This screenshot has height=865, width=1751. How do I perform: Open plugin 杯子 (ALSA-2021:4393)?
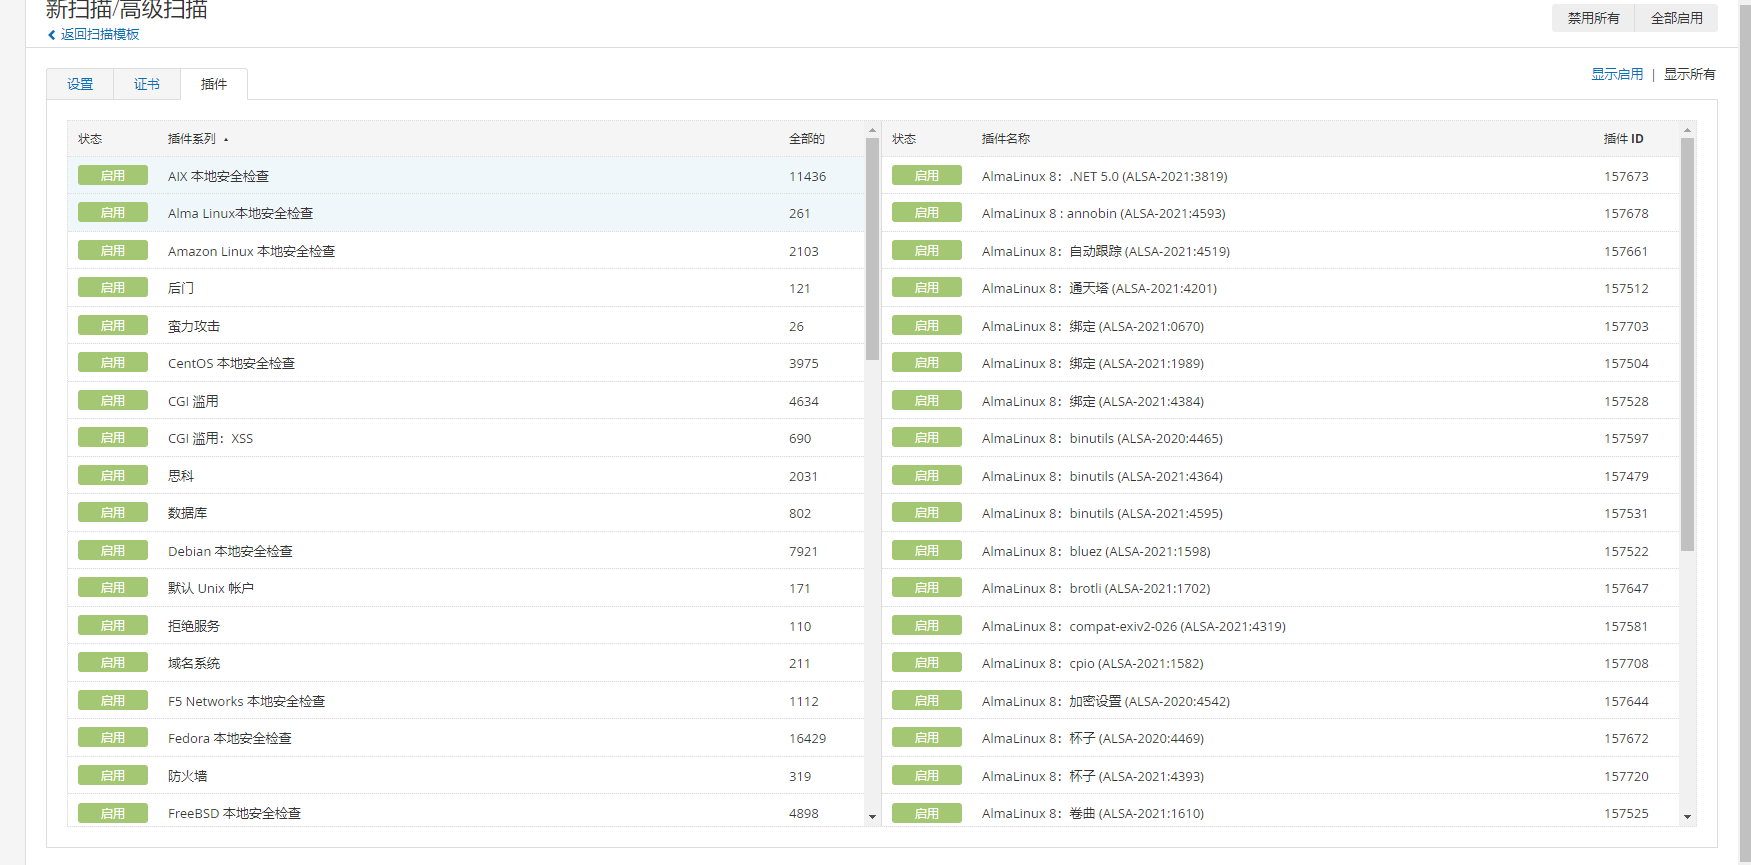1093,776
